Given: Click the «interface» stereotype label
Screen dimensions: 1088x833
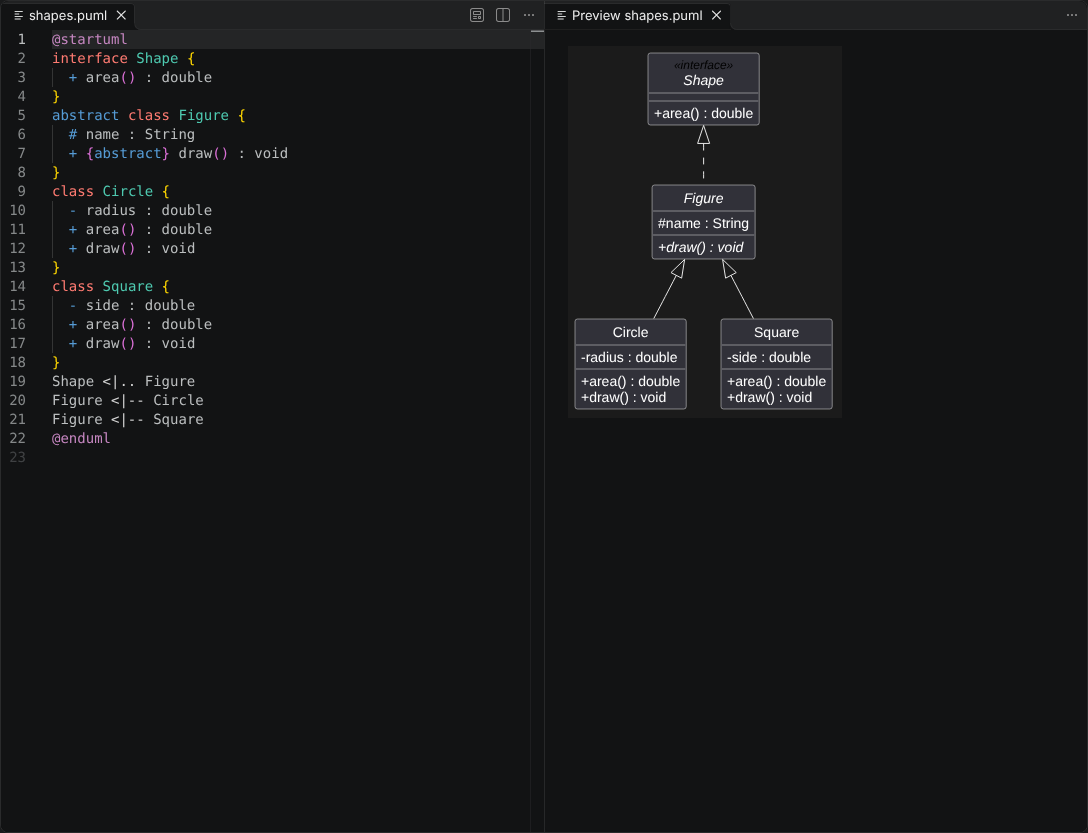Looking at the screenshot, I should point(703,65).
